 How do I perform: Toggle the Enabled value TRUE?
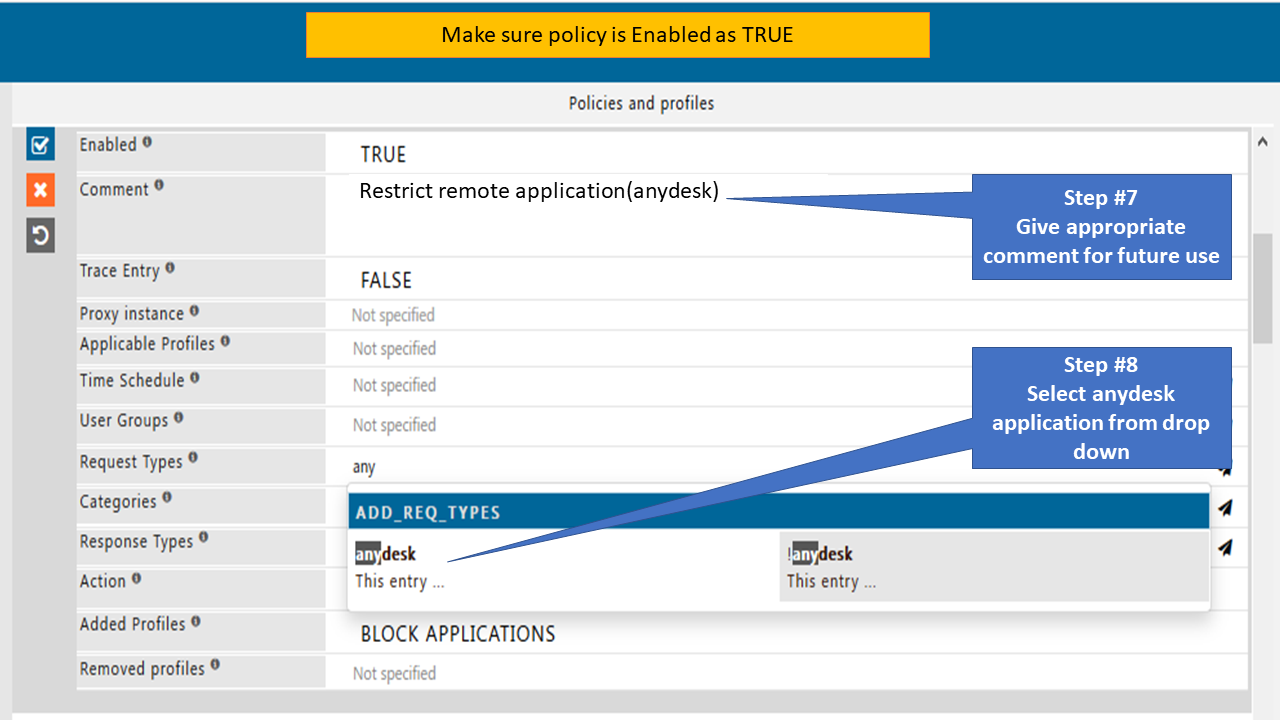[x=383, y=155]
